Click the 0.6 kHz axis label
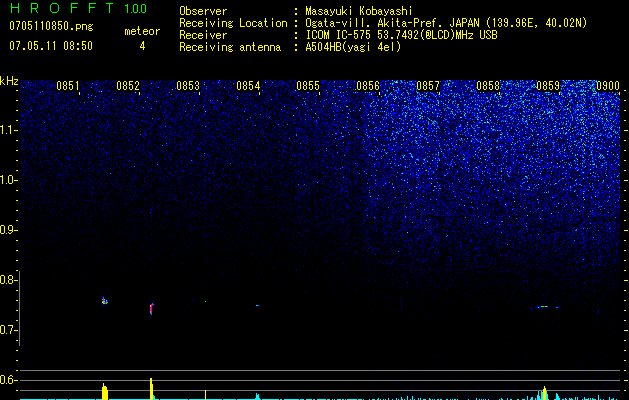This screenshot has width=629, height=400. [x=8, y=380]
